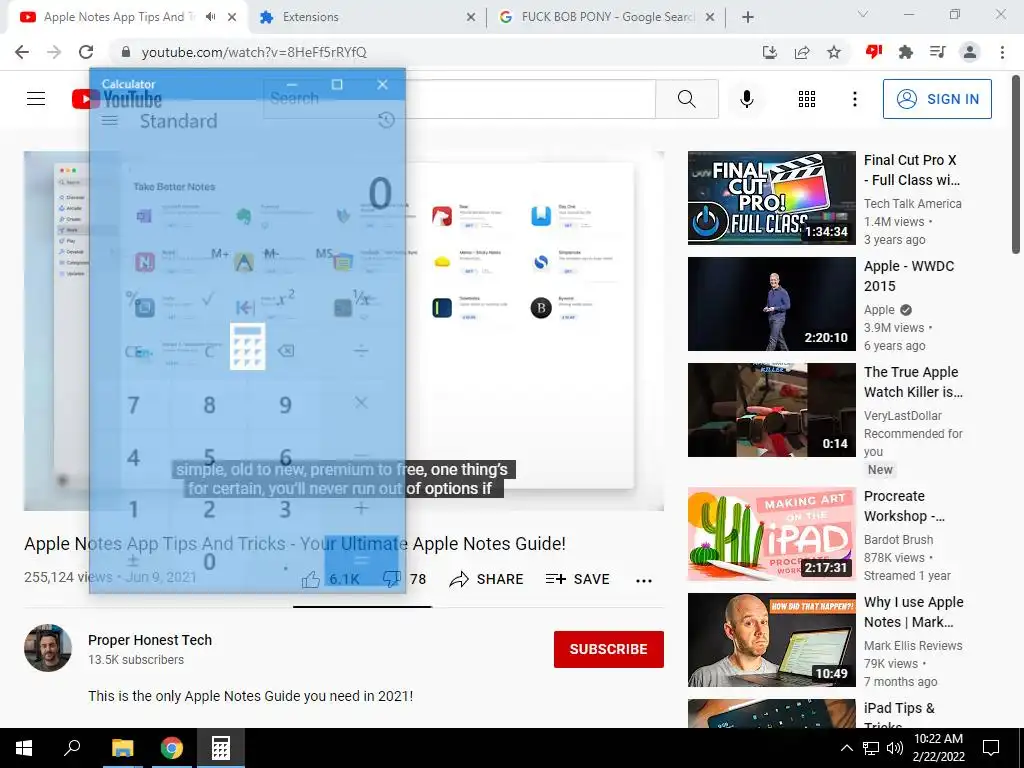Open the Calculator navigation menu
The width and height of the screenshot is (1024, 768).
tap(110, 121)
